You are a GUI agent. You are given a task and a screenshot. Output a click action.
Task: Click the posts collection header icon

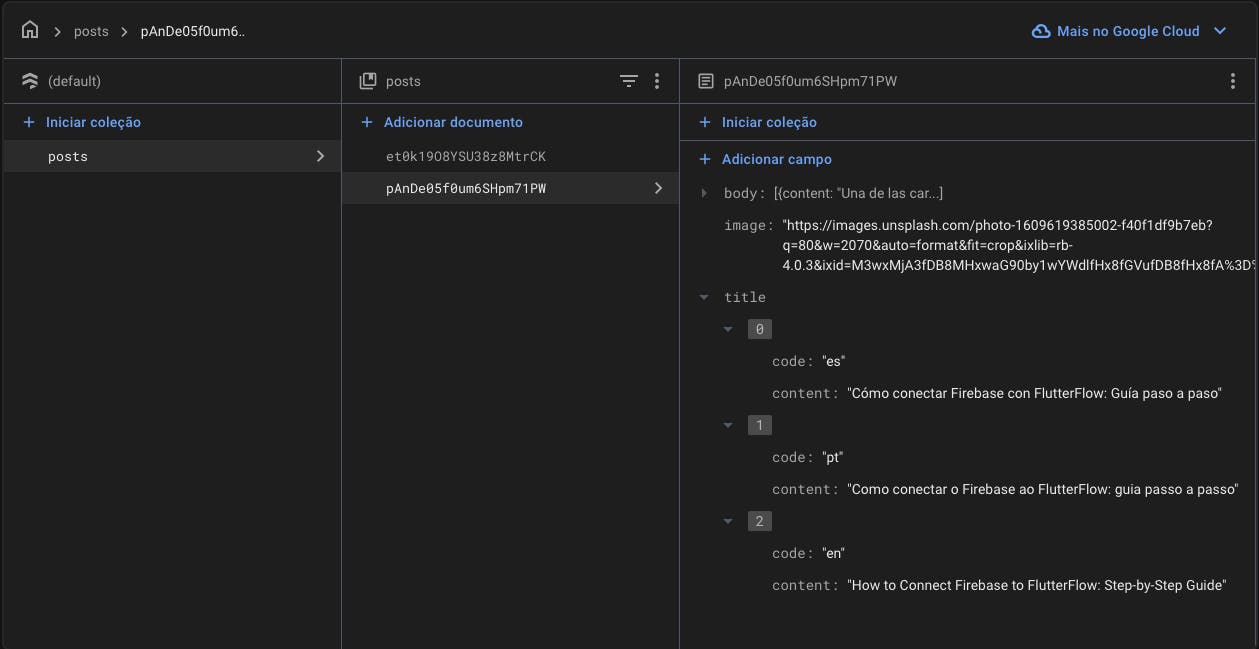[368, 81]
